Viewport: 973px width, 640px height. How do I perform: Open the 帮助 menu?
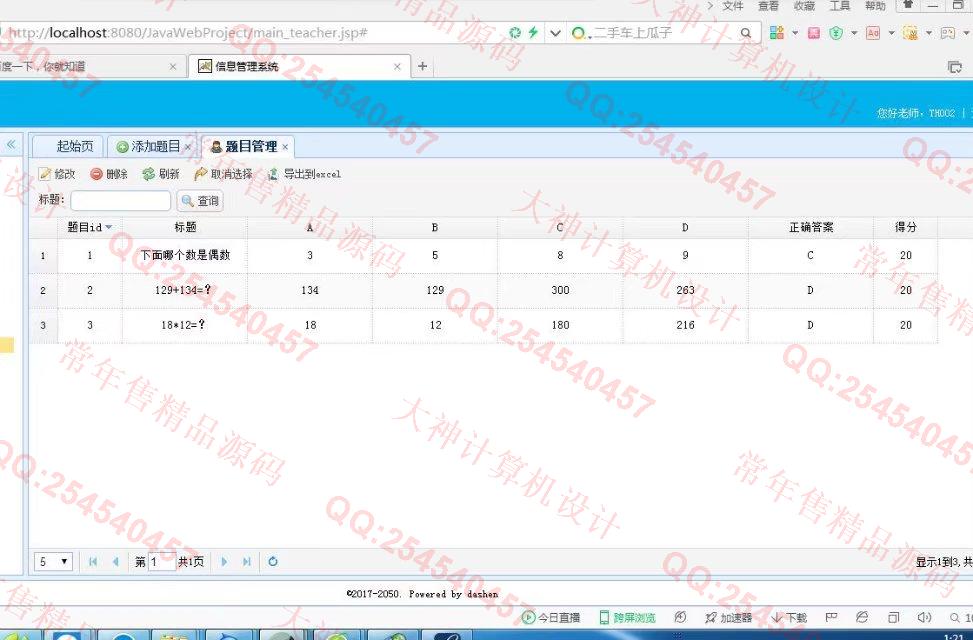pos(876,6)
